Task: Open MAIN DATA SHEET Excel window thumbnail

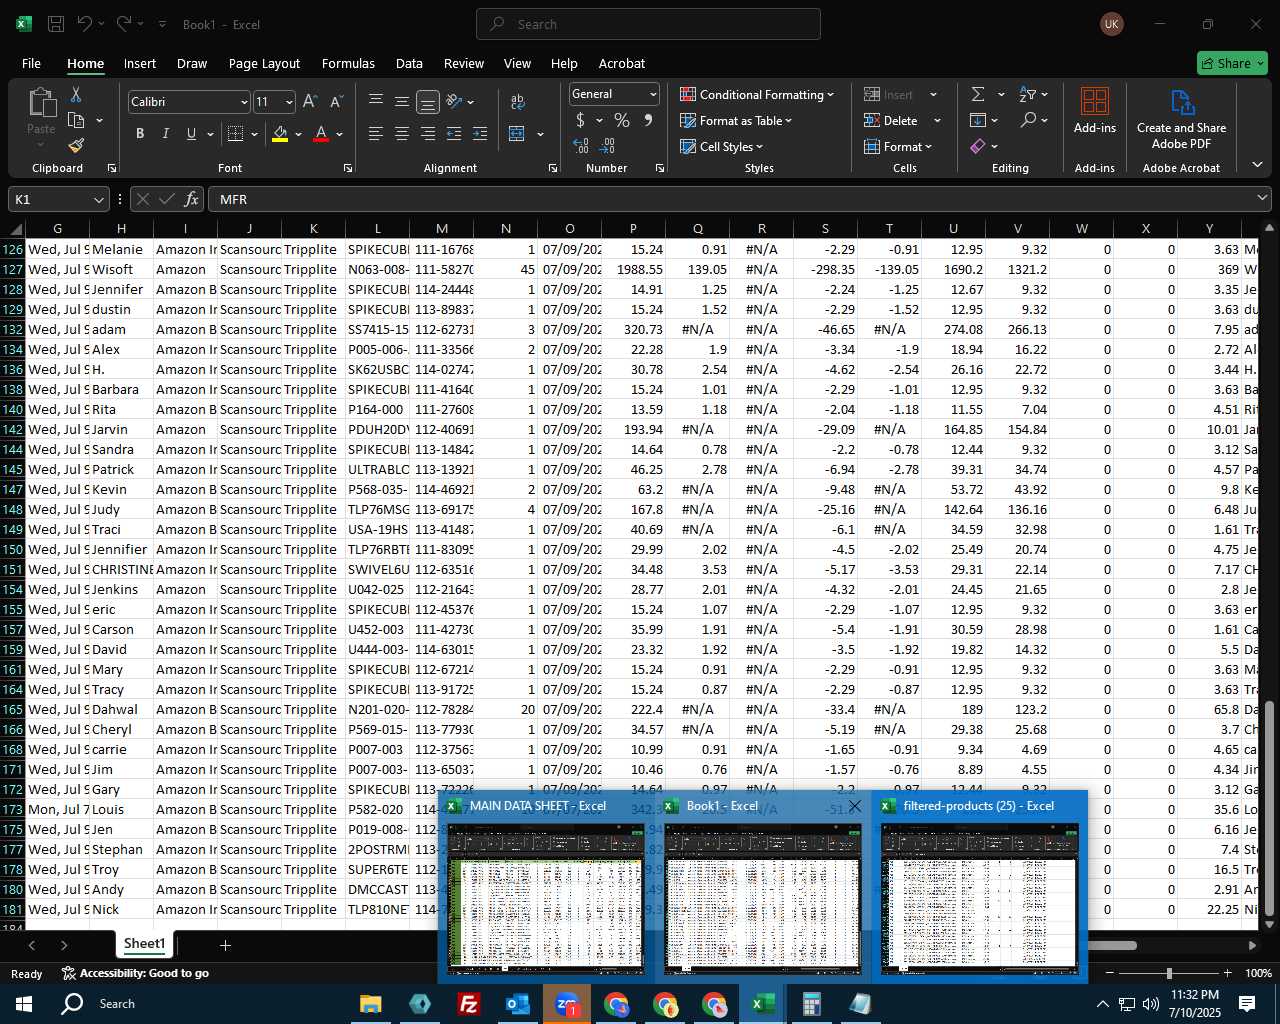Action: 546,885
